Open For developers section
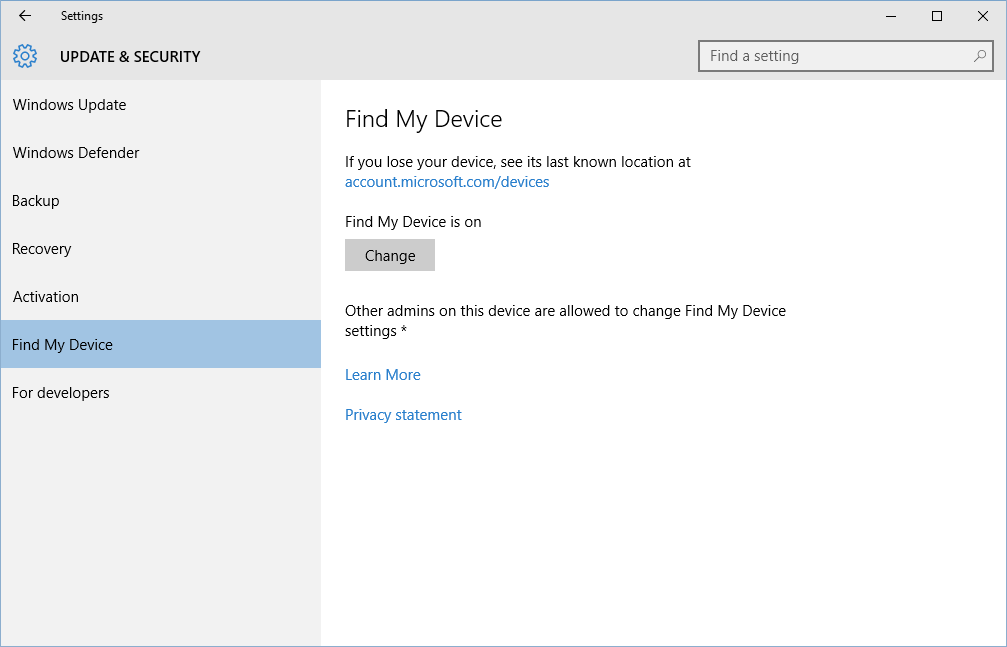1007x647 pixels. coord(161,393)
